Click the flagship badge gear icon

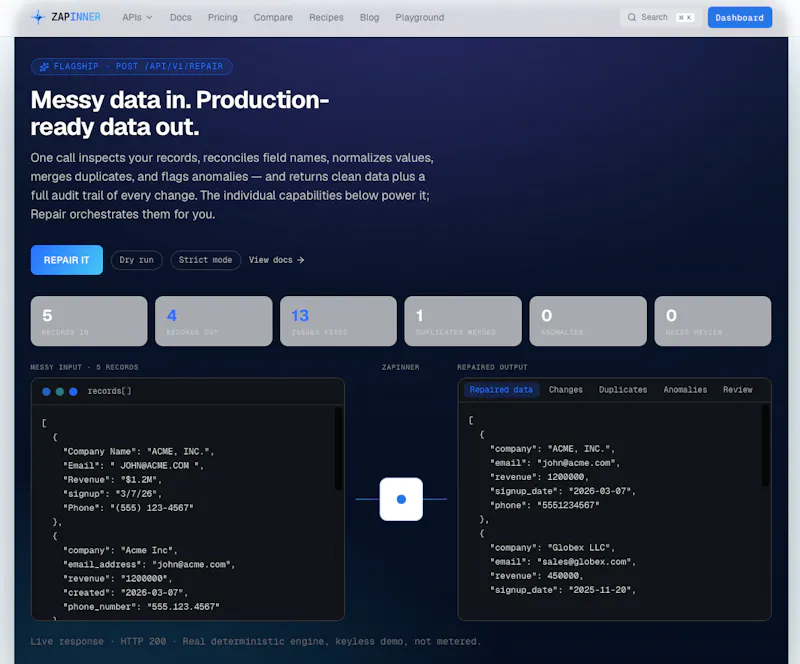(44, 66)
